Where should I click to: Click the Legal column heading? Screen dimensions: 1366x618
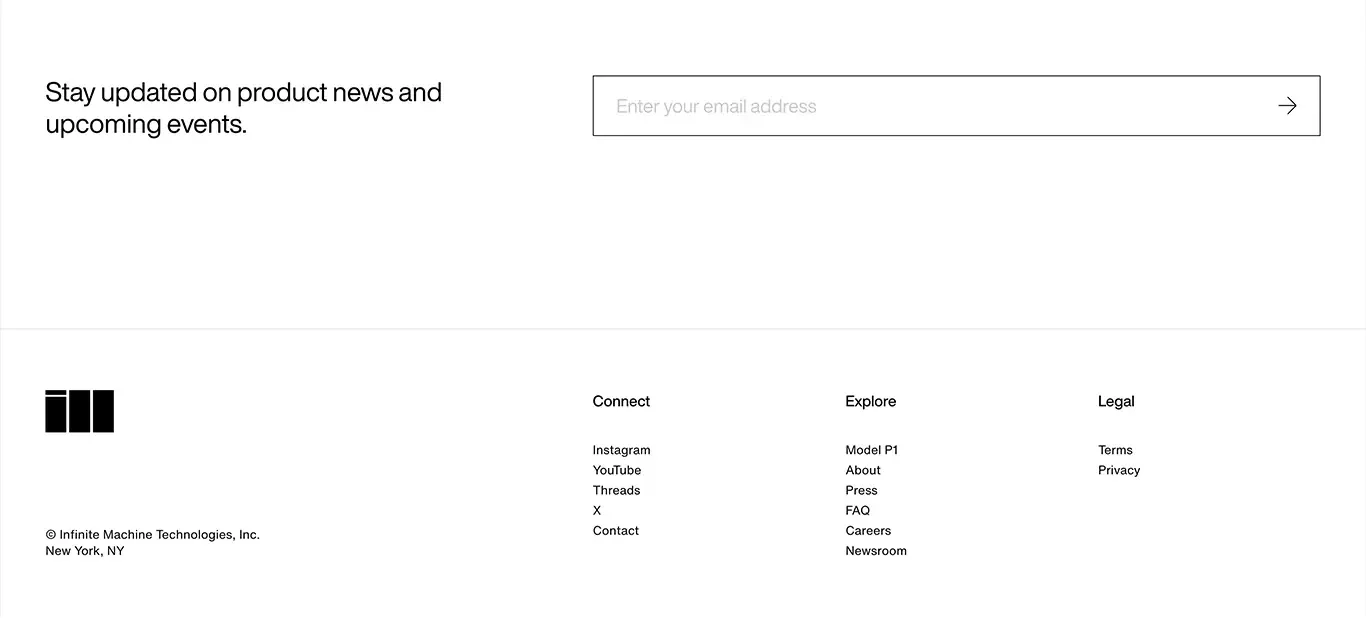(x=1116, y=401)
